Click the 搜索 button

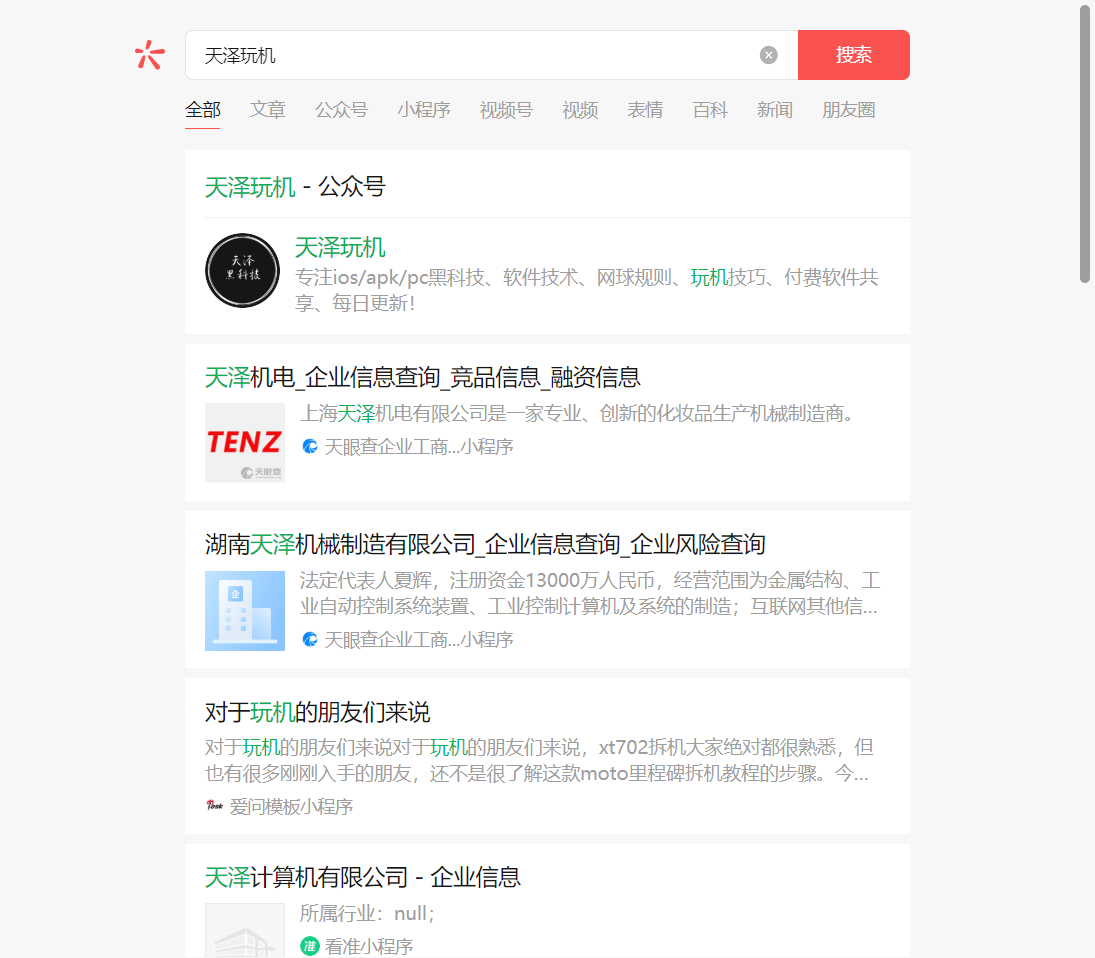[x=853, y=54]
